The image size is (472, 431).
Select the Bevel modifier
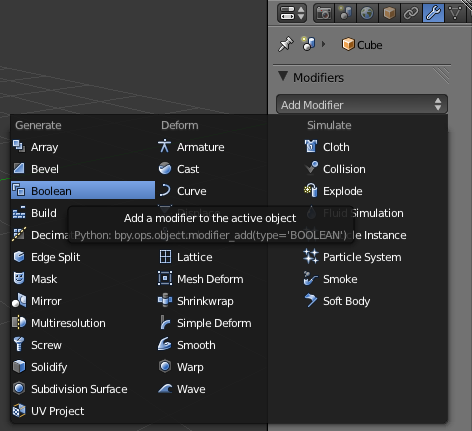pyautogui.click(x=83, y=169)
